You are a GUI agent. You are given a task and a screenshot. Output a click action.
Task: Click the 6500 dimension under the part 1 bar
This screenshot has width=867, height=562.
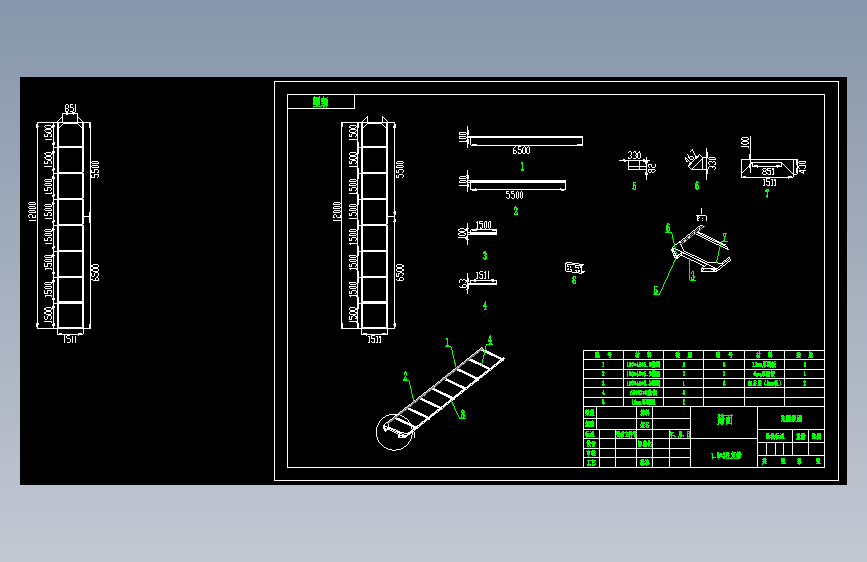[521, 150]
